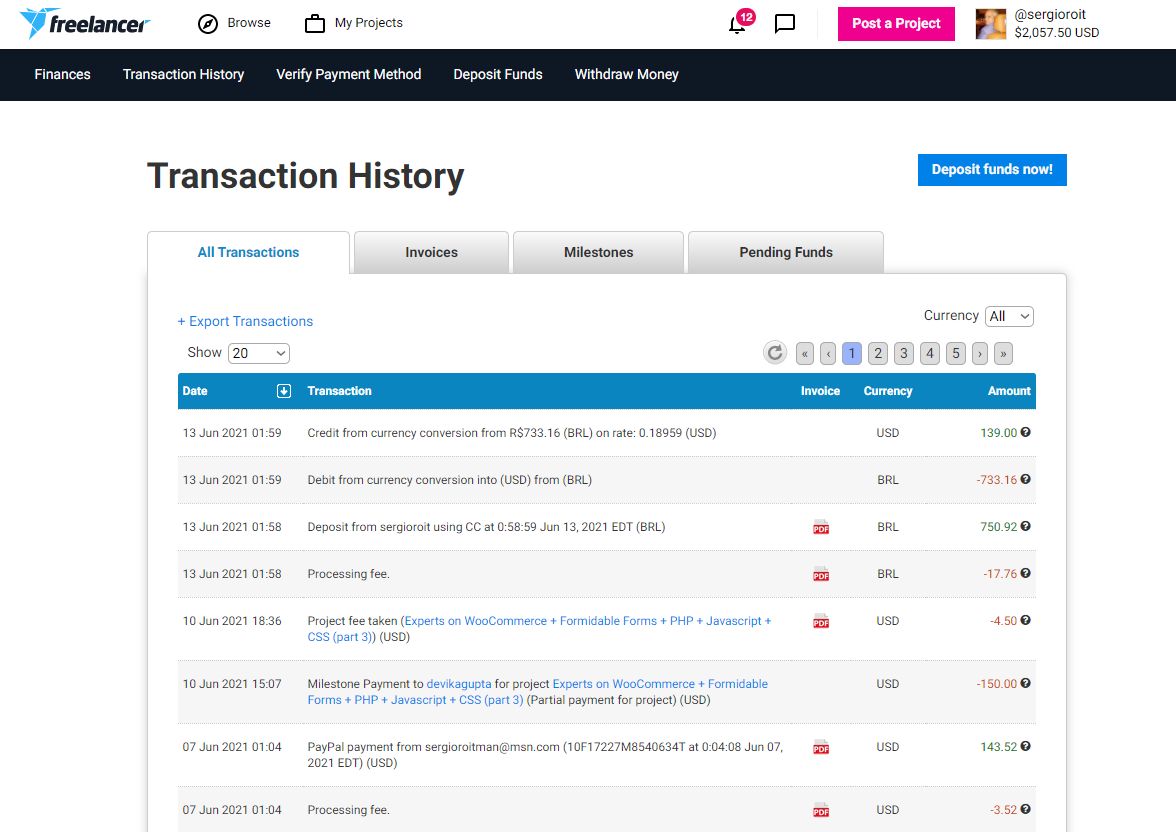The width and height of the screenshot is (1176, 832).
Task: Click the sergioroit profile avatar
Action: (991, 24)
